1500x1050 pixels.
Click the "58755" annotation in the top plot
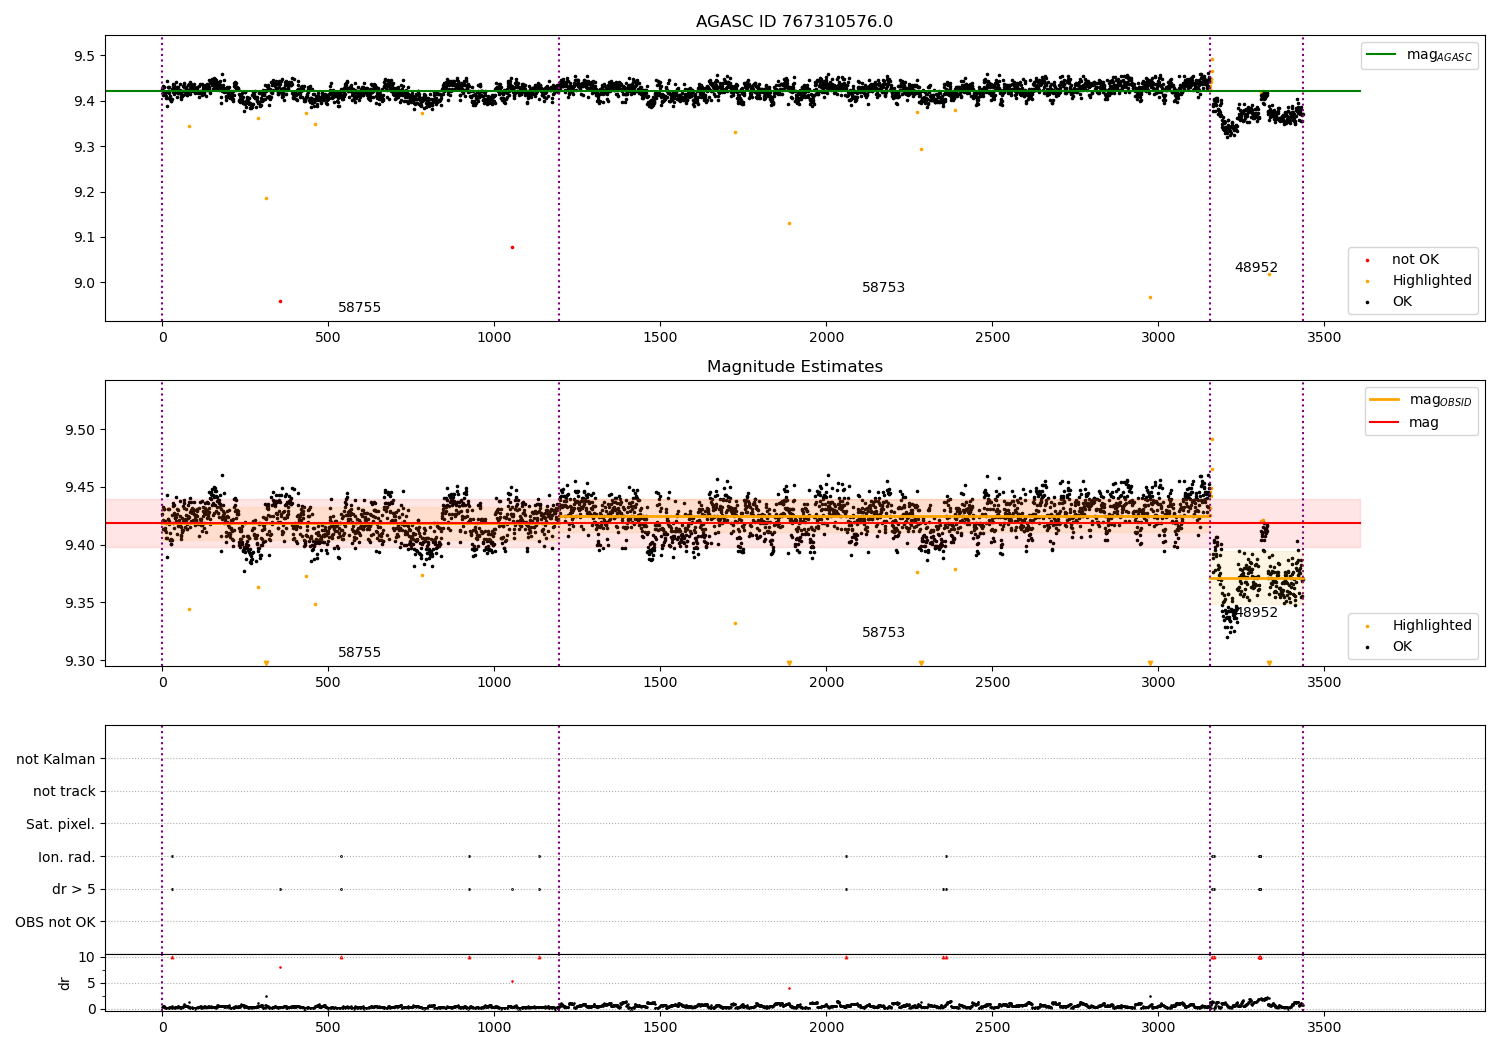click(359, 308)
